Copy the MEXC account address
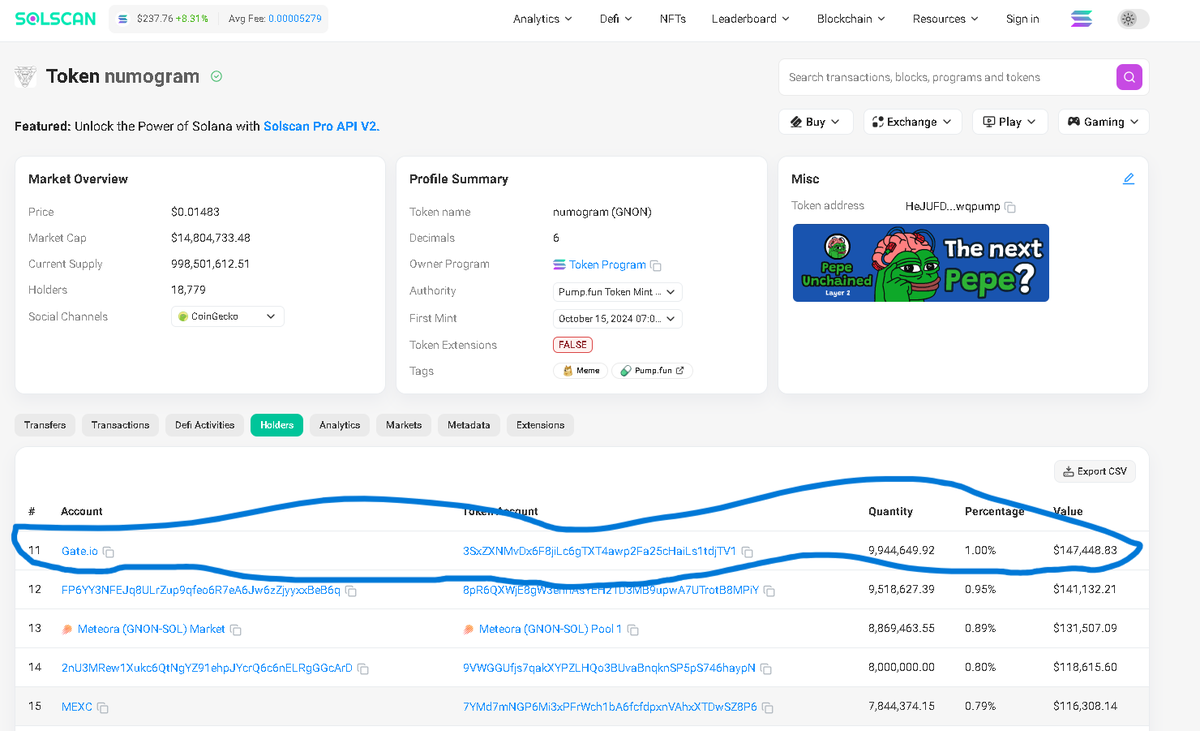This screenshot has height=731, width=1200. (103, 708)
